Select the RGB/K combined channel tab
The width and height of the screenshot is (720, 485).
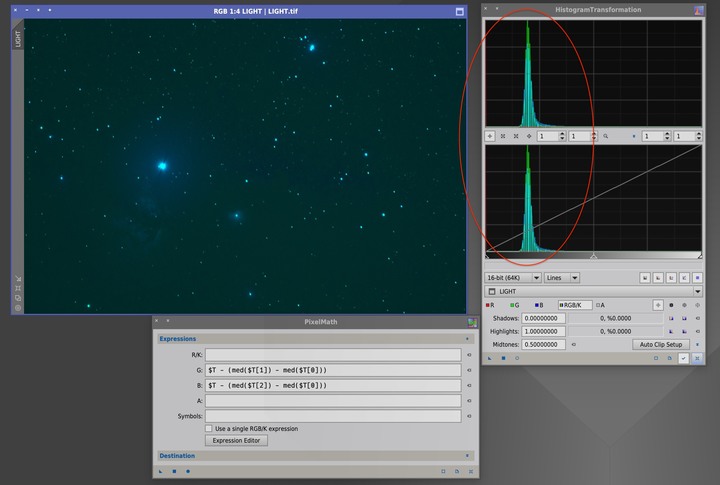(x=575, y=305)
